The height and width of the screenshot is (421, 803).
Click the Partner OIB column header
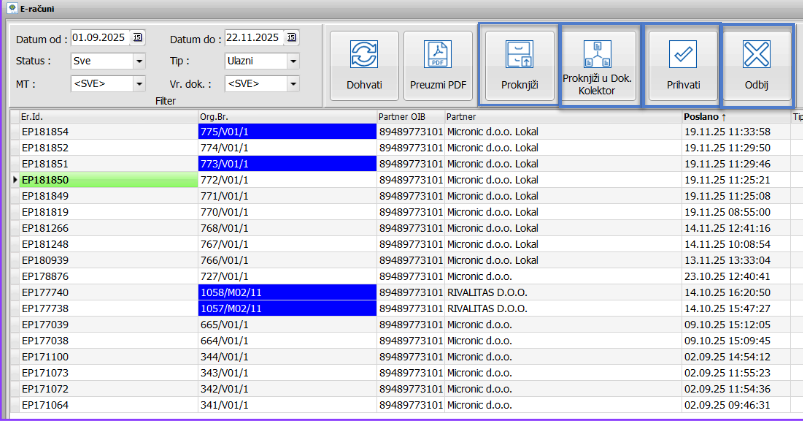click(410, 117)
